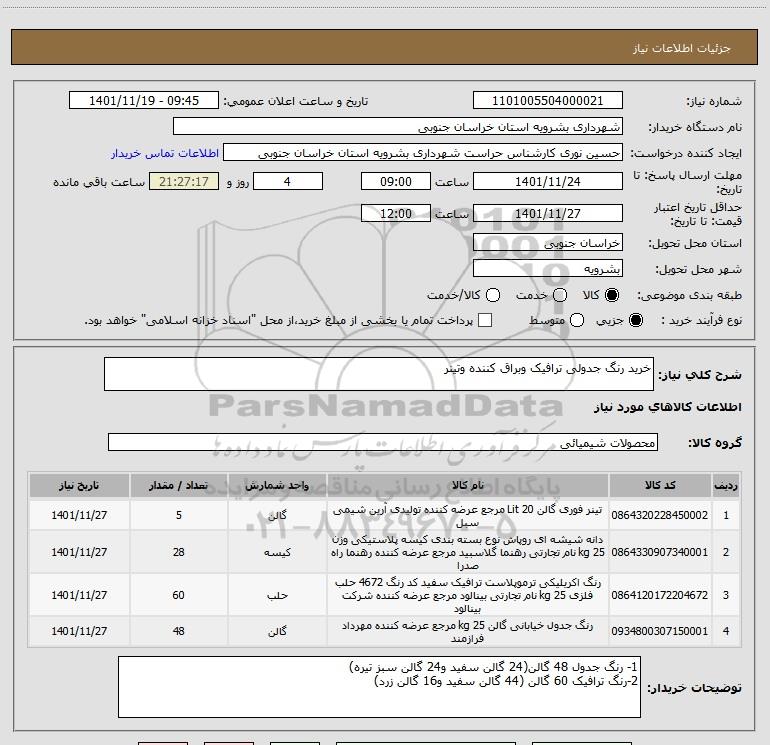Click the delivery city field بشرویه

[548, 269]
